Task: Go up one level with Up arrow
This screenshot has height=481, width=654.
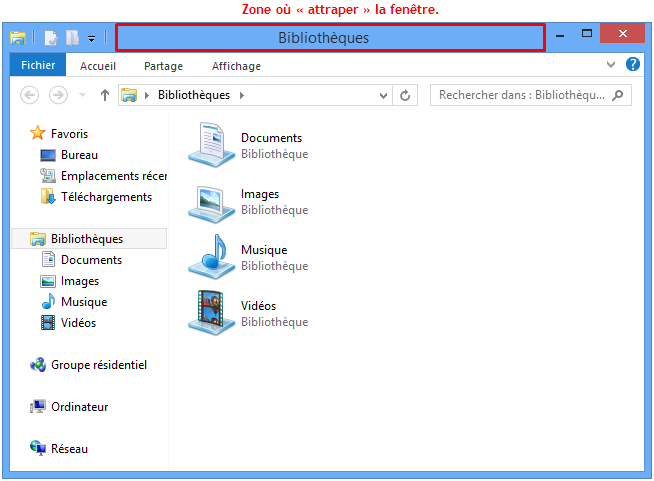Action: click(x=105, y=95)
